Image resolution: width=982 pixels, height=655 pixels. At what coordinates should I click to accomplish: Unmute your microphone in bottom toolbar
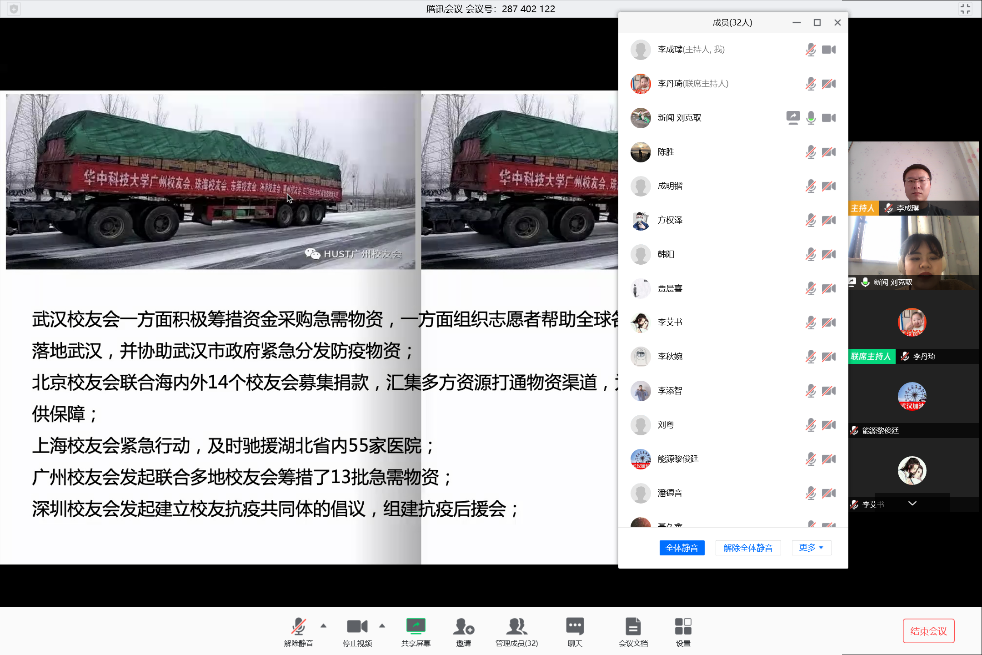click(298, 630)
